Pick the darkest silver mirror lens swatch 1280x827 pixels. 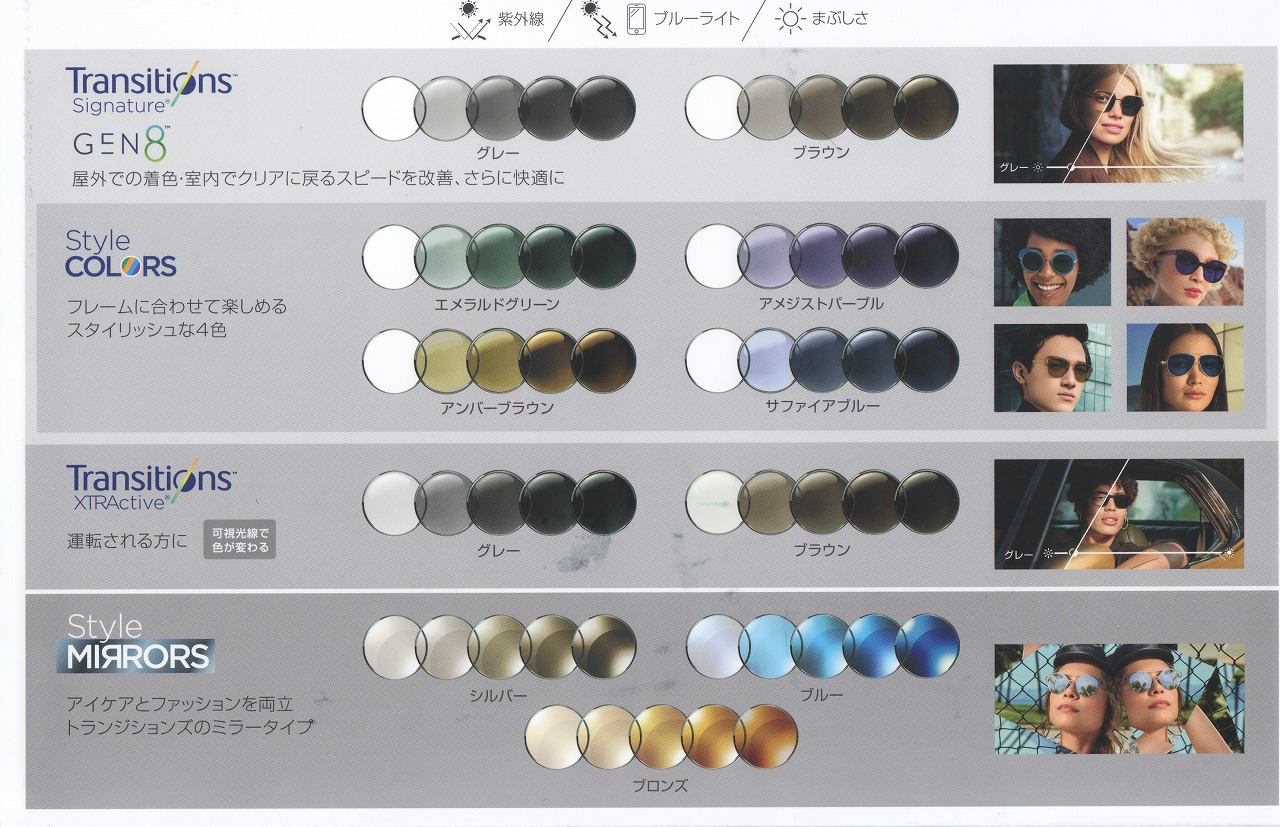click(604, 647)
